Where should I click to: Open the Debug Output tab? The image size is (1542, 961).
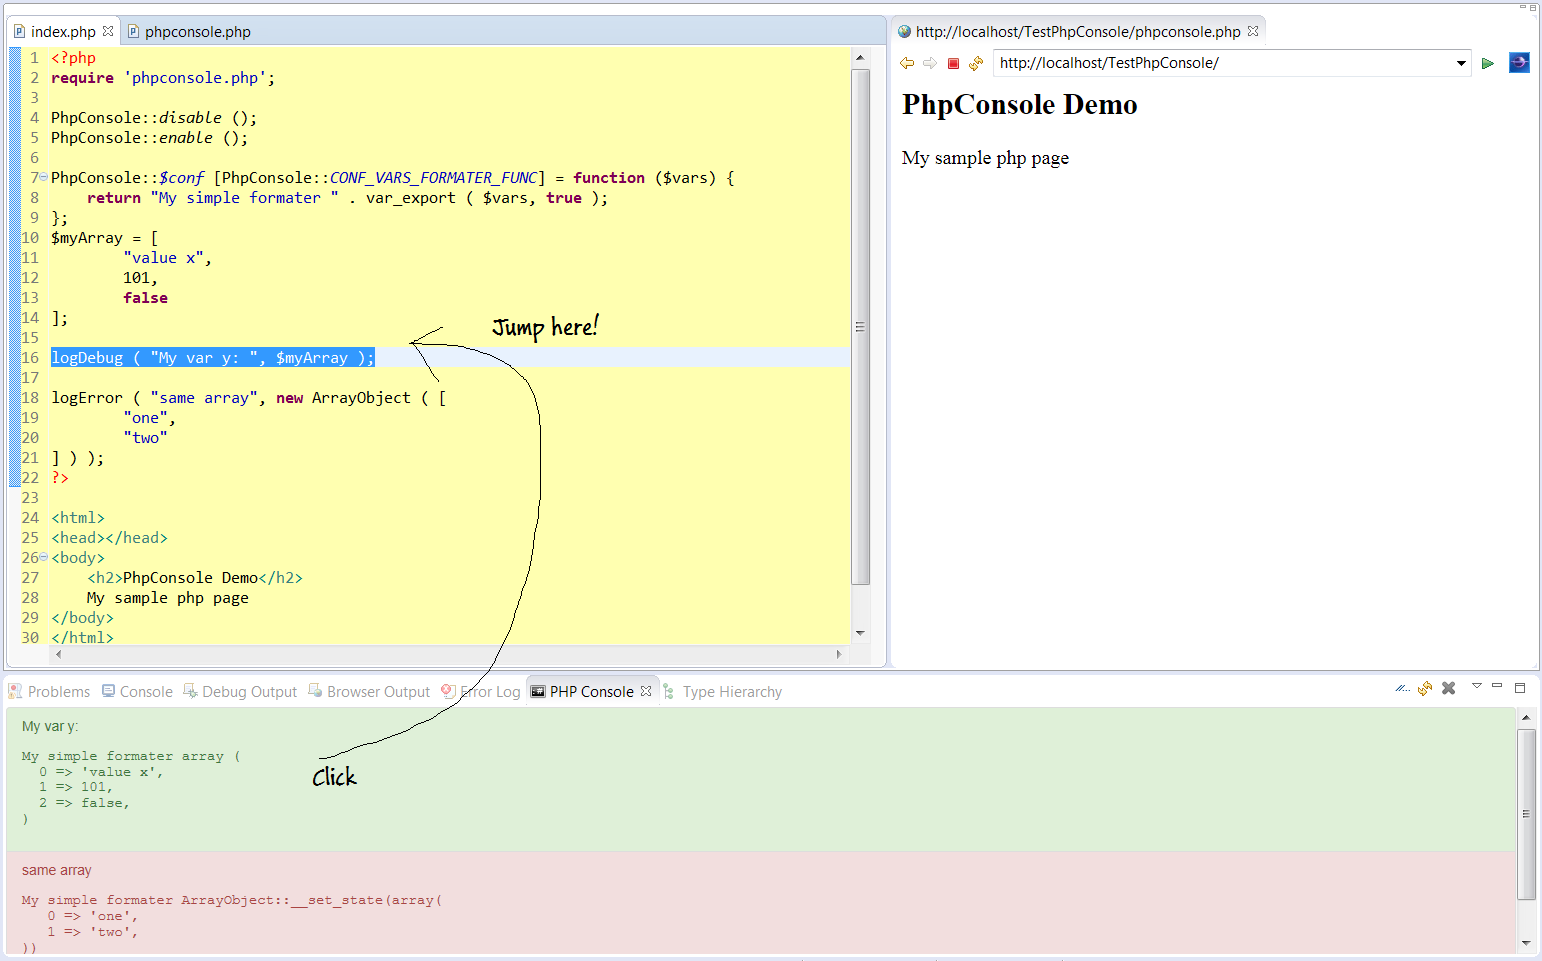coord(240,691)
